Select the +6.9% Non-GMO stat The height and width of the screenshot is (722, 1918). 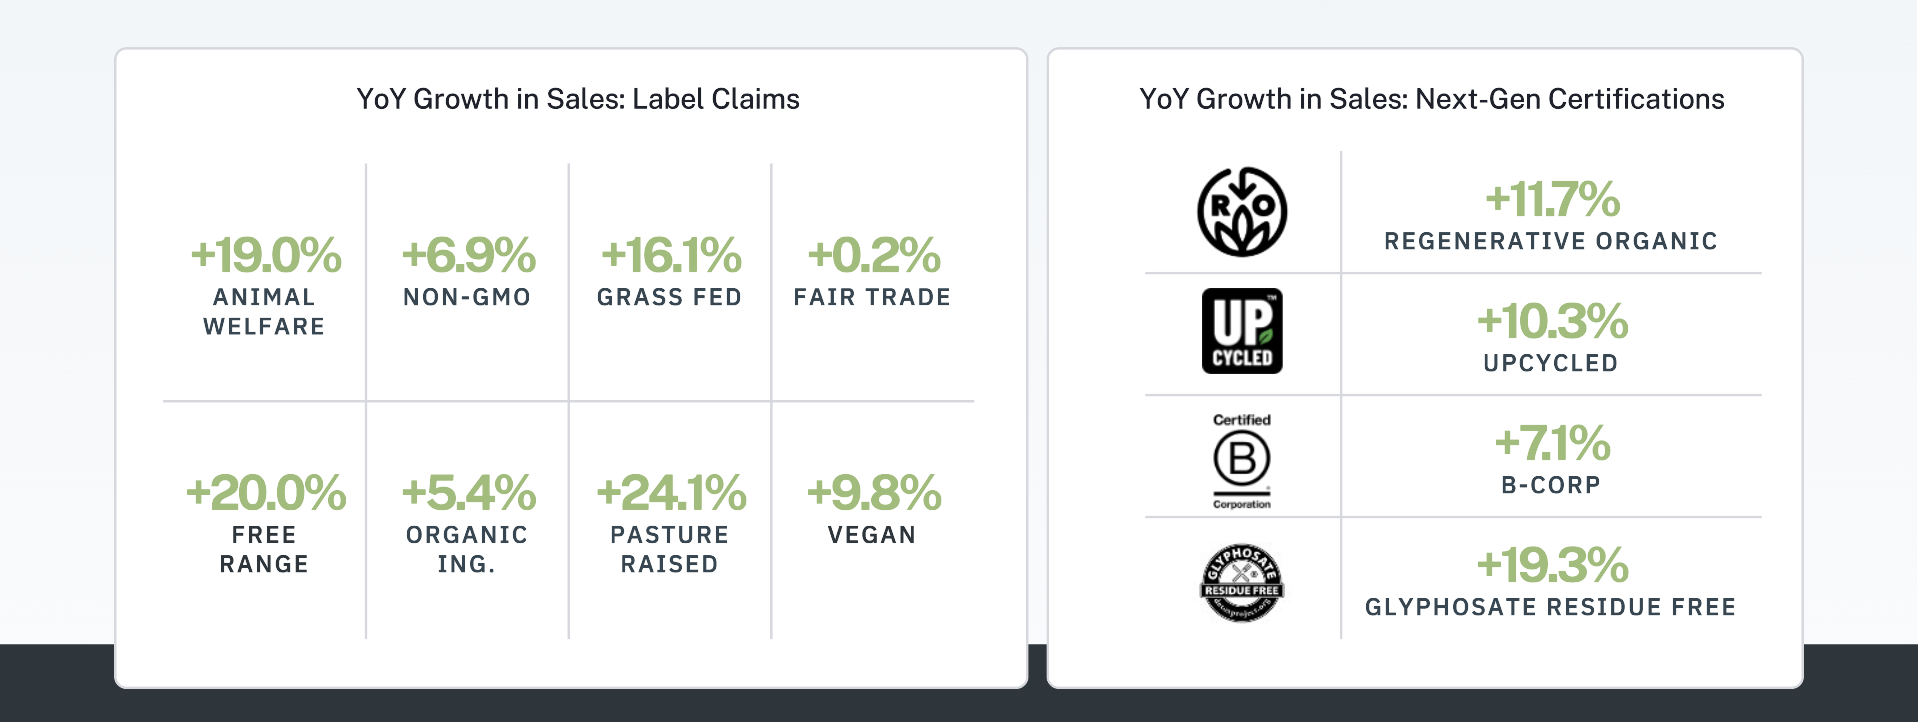468,270
